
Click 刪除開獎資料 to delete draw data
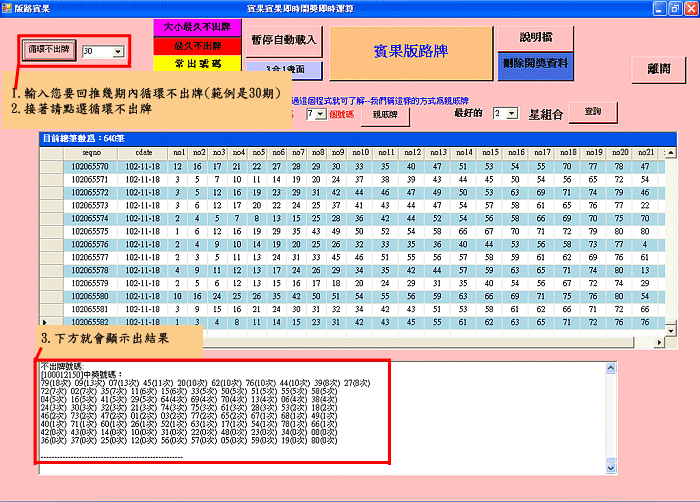(535, 64)
